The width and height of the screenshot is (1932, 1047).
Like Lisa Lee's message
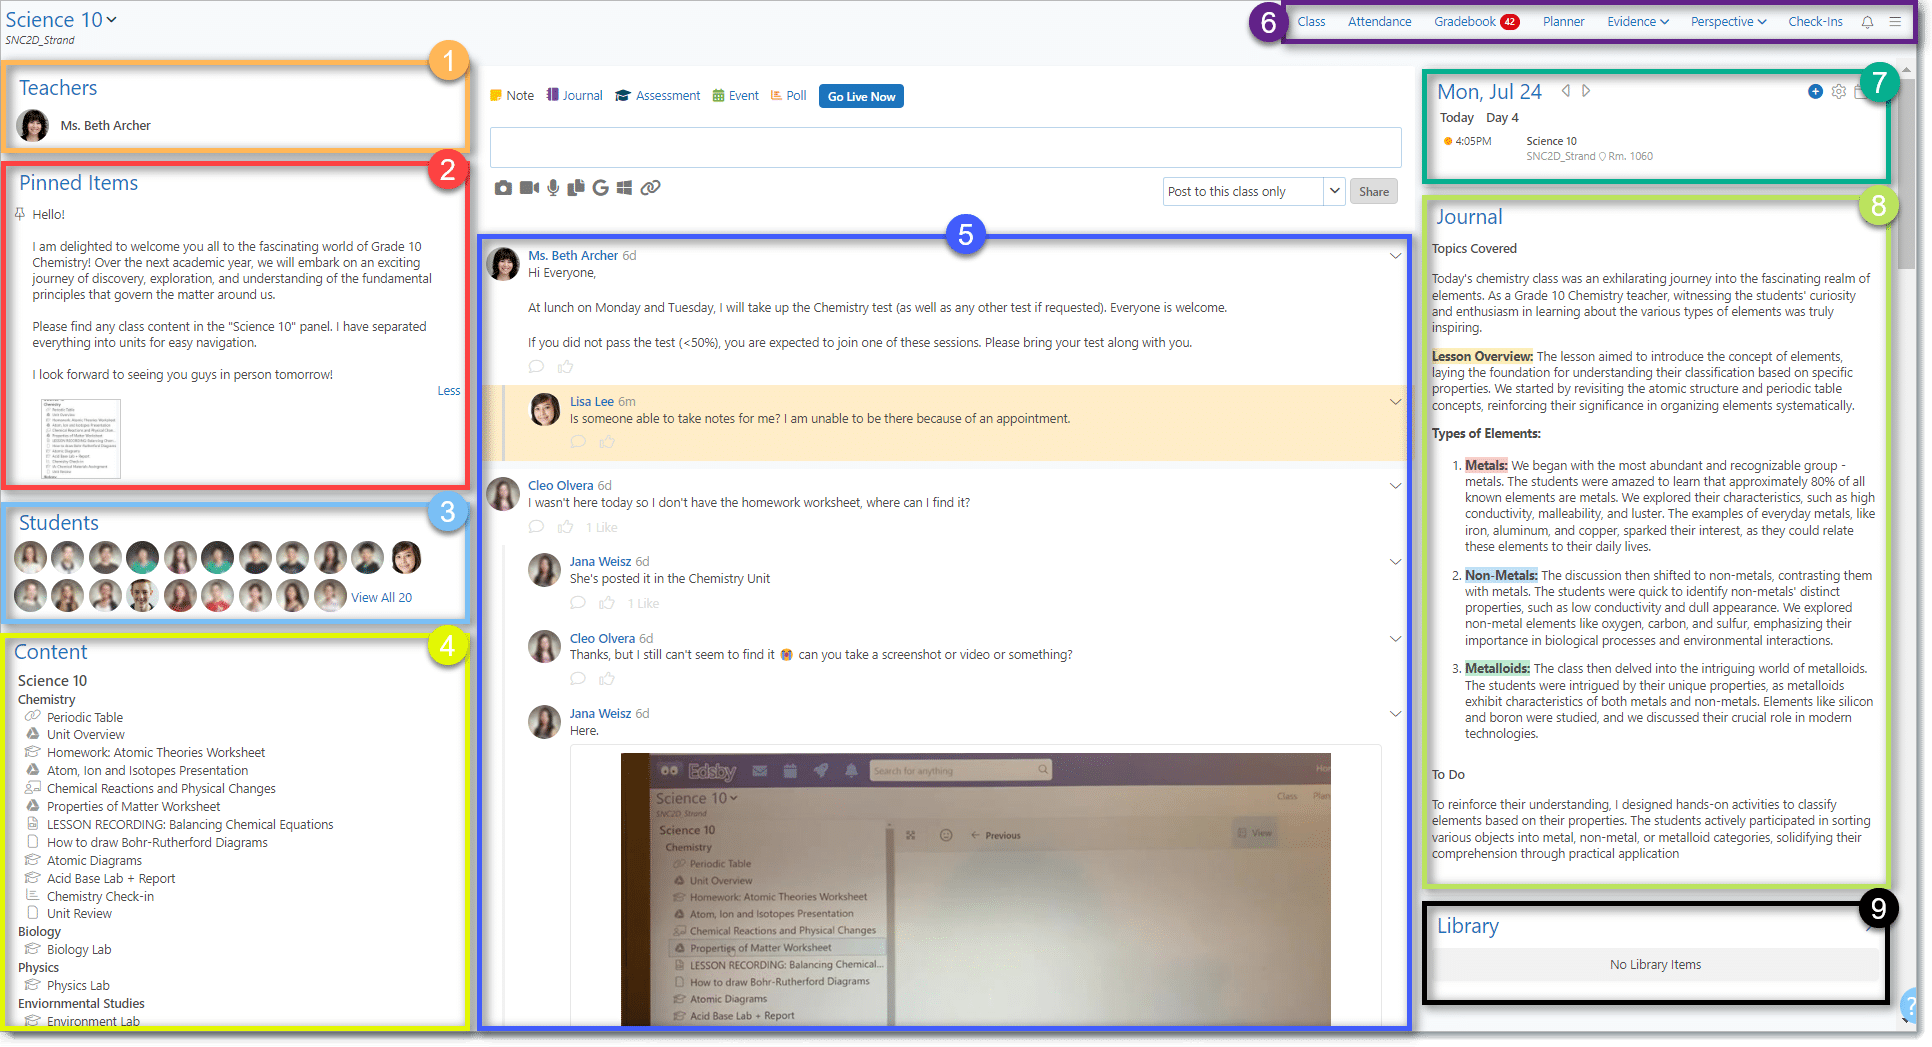(607, 442)
